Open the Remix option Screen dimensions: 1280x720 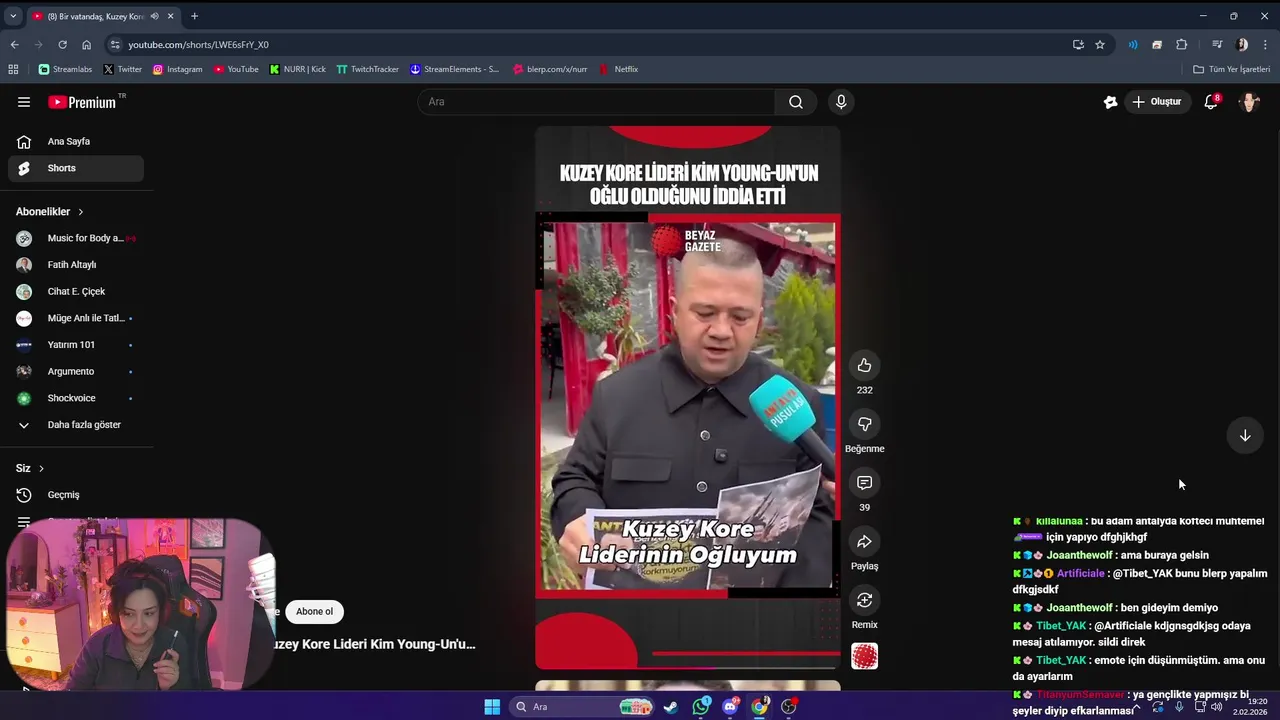(864, 600)
